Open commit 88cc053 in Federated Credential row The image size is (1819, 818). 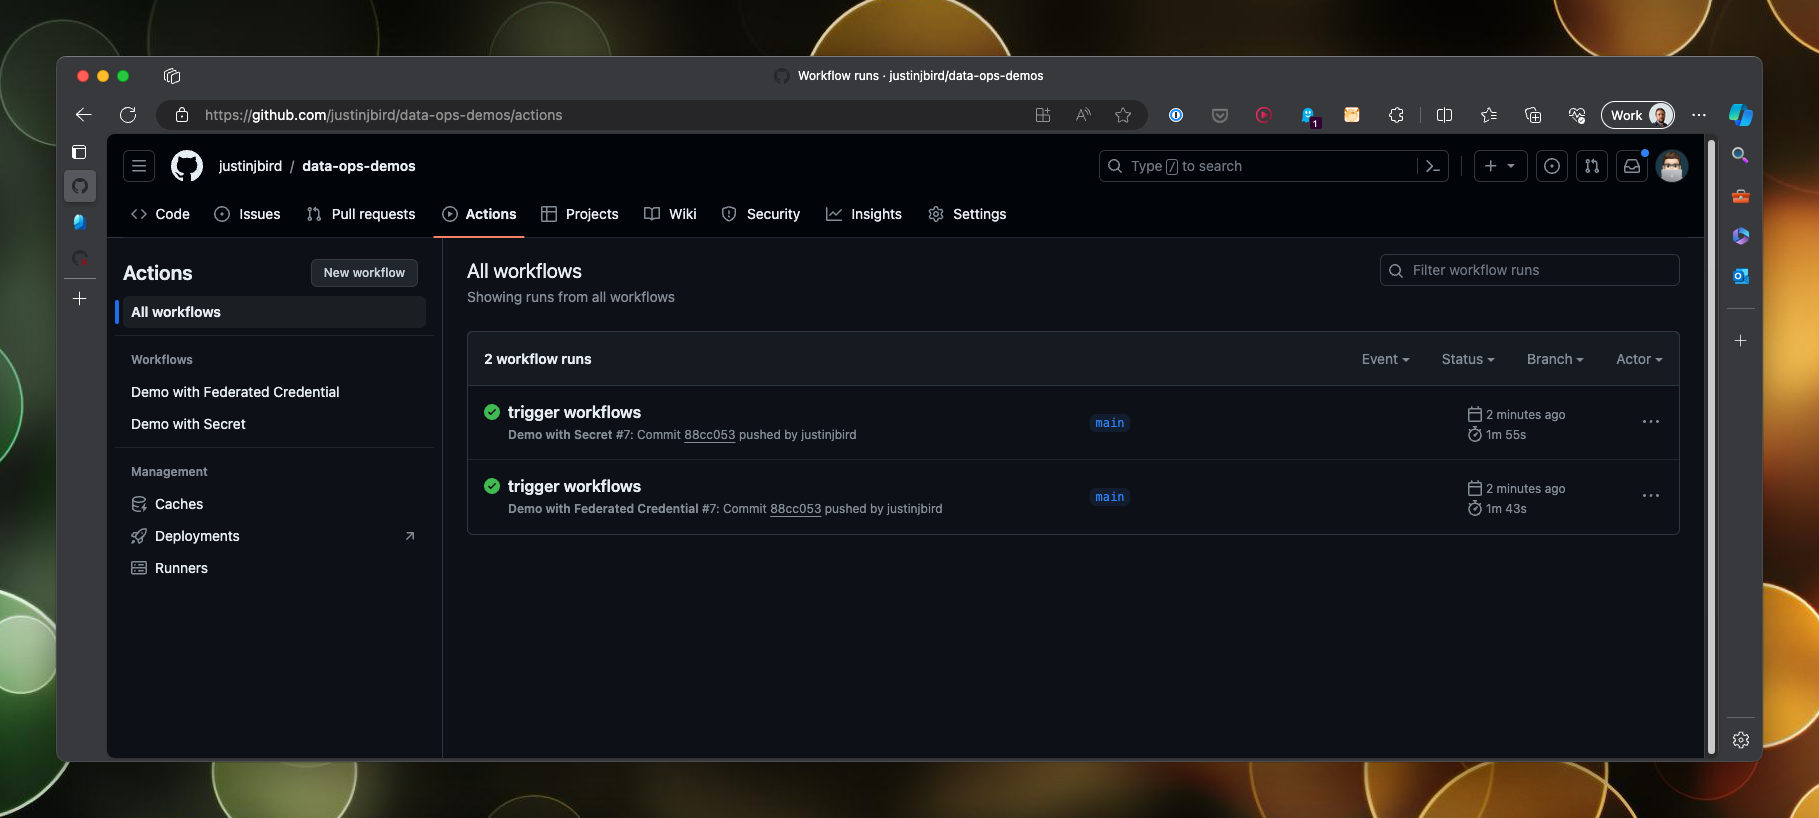coord(795,509)
